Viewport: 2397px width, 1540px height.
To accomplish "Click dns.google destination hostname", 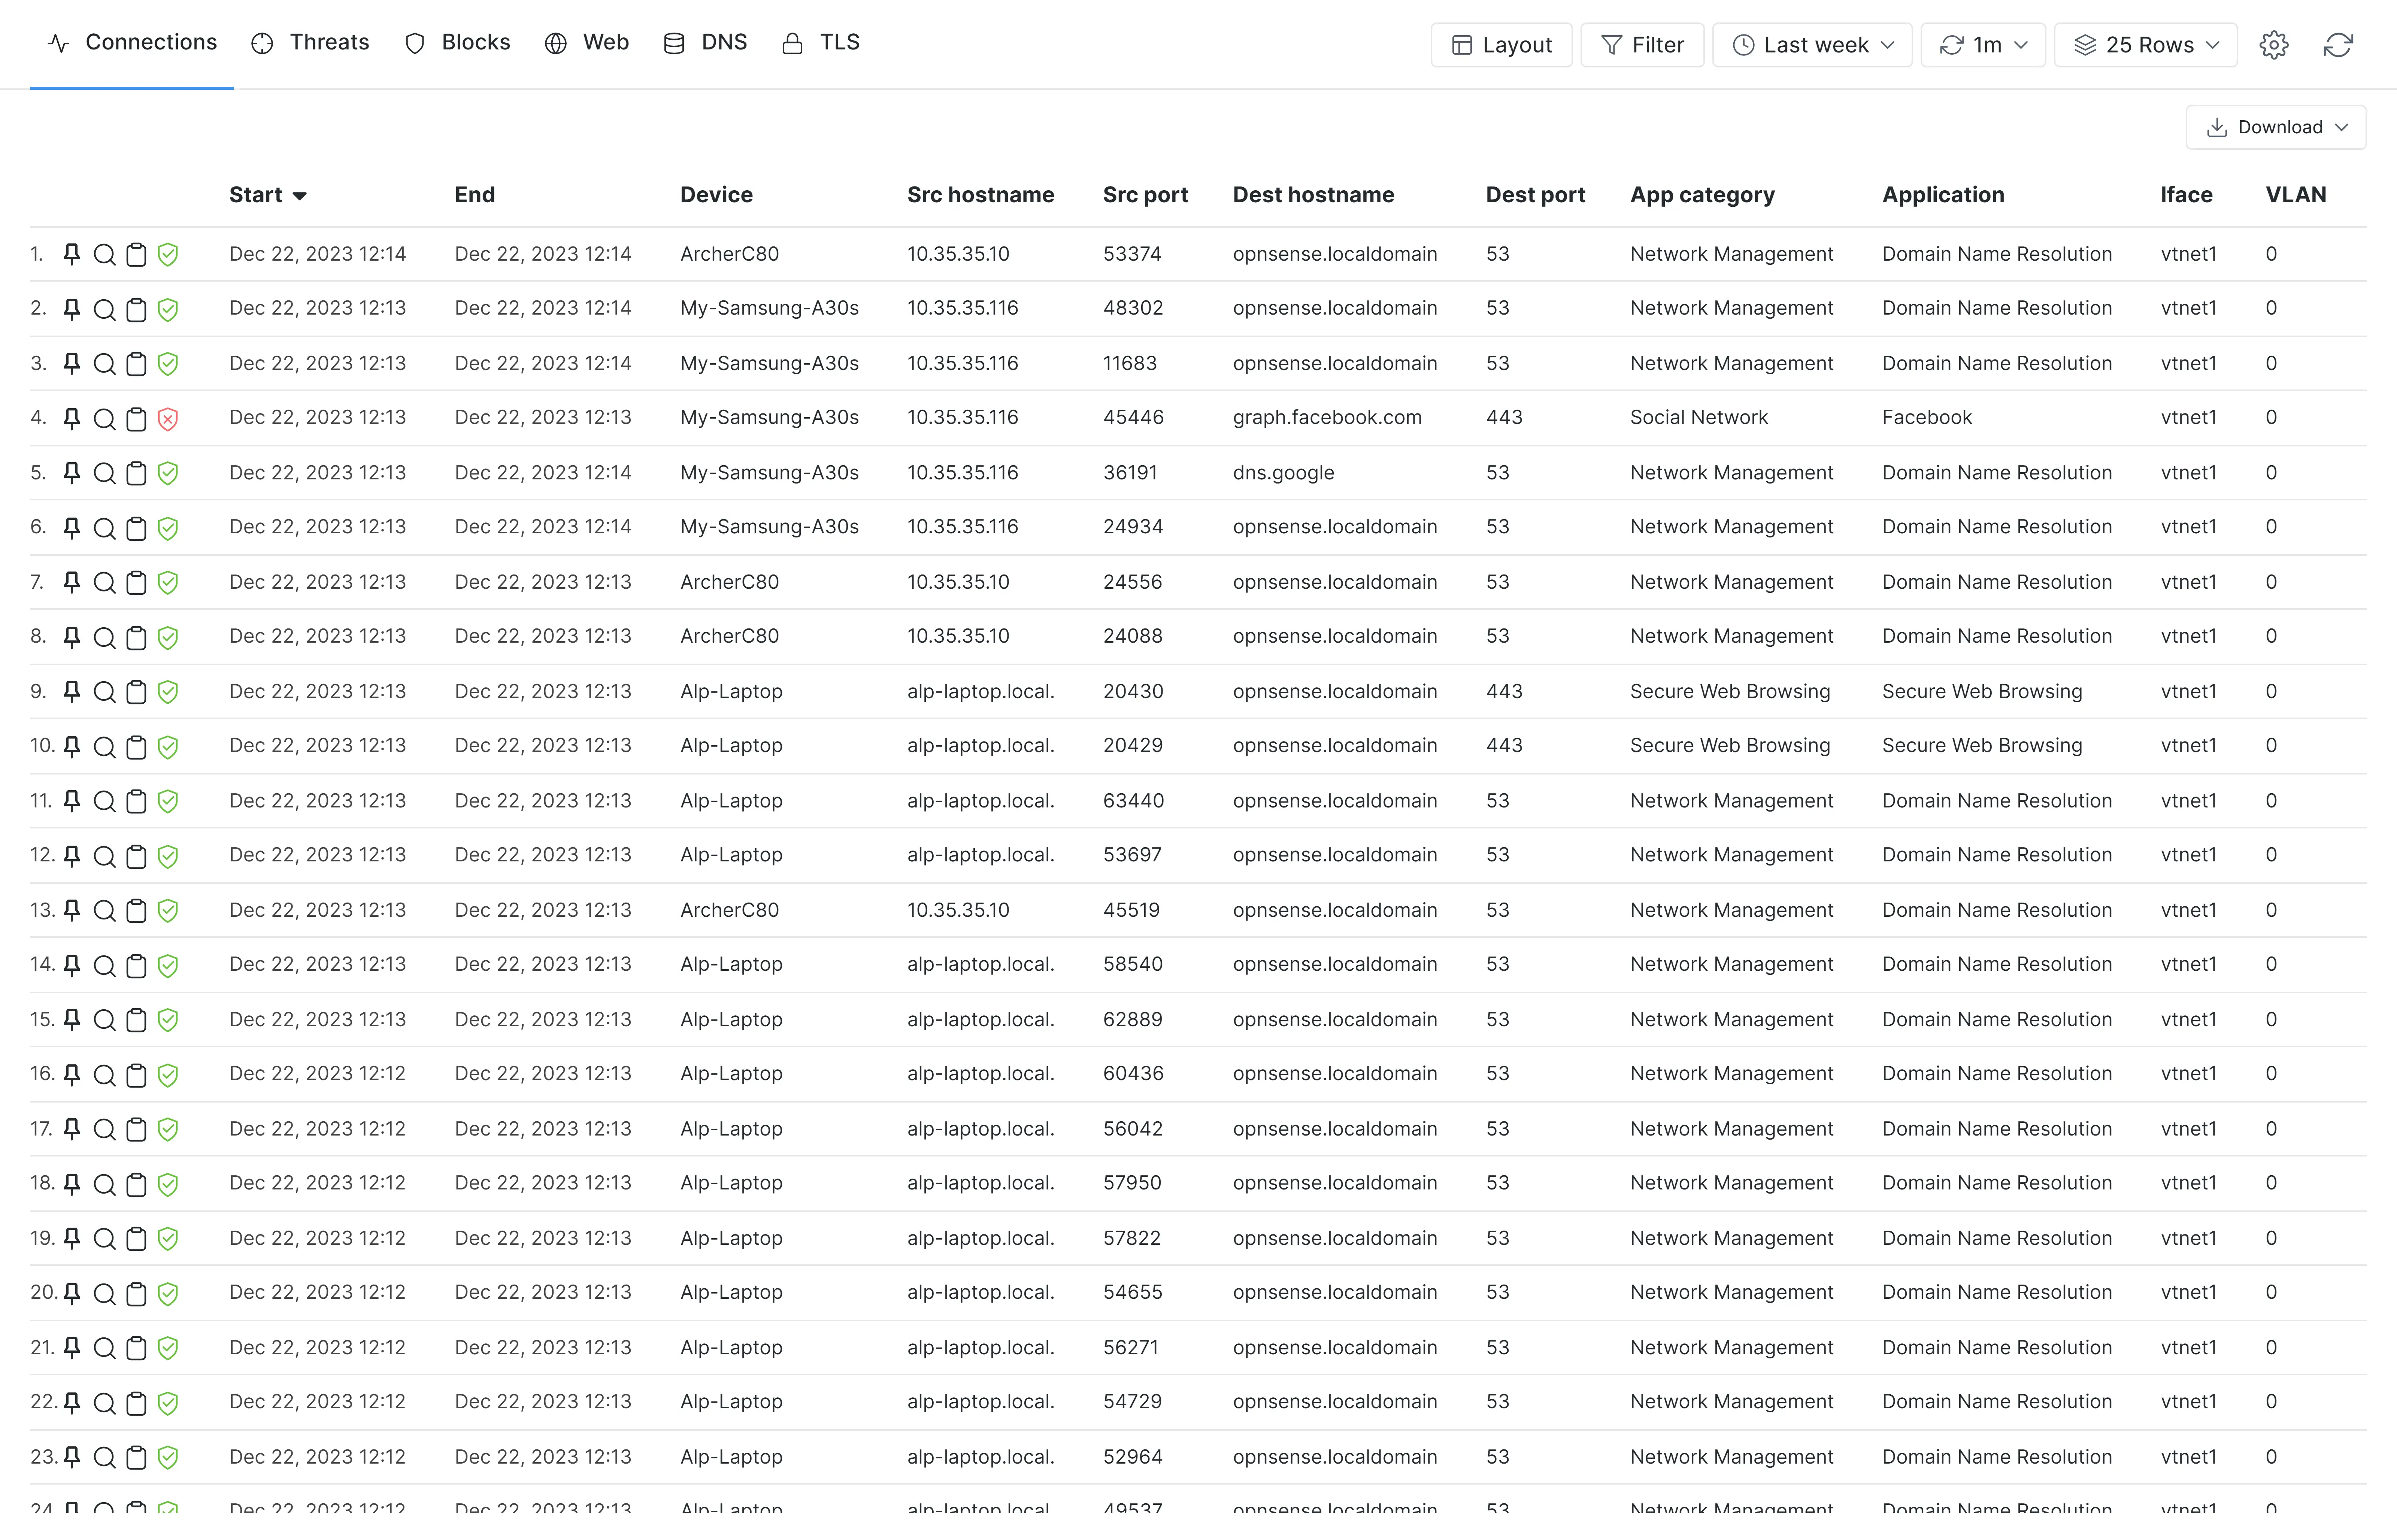I will (x=1283, y=473).
